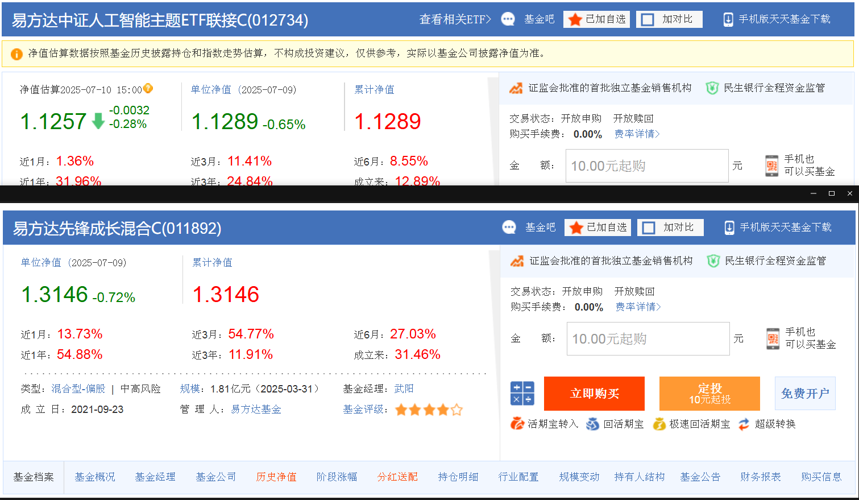Select the 阶段涨幅 tab
Viewport: 859px width, 500px height.
337,477
